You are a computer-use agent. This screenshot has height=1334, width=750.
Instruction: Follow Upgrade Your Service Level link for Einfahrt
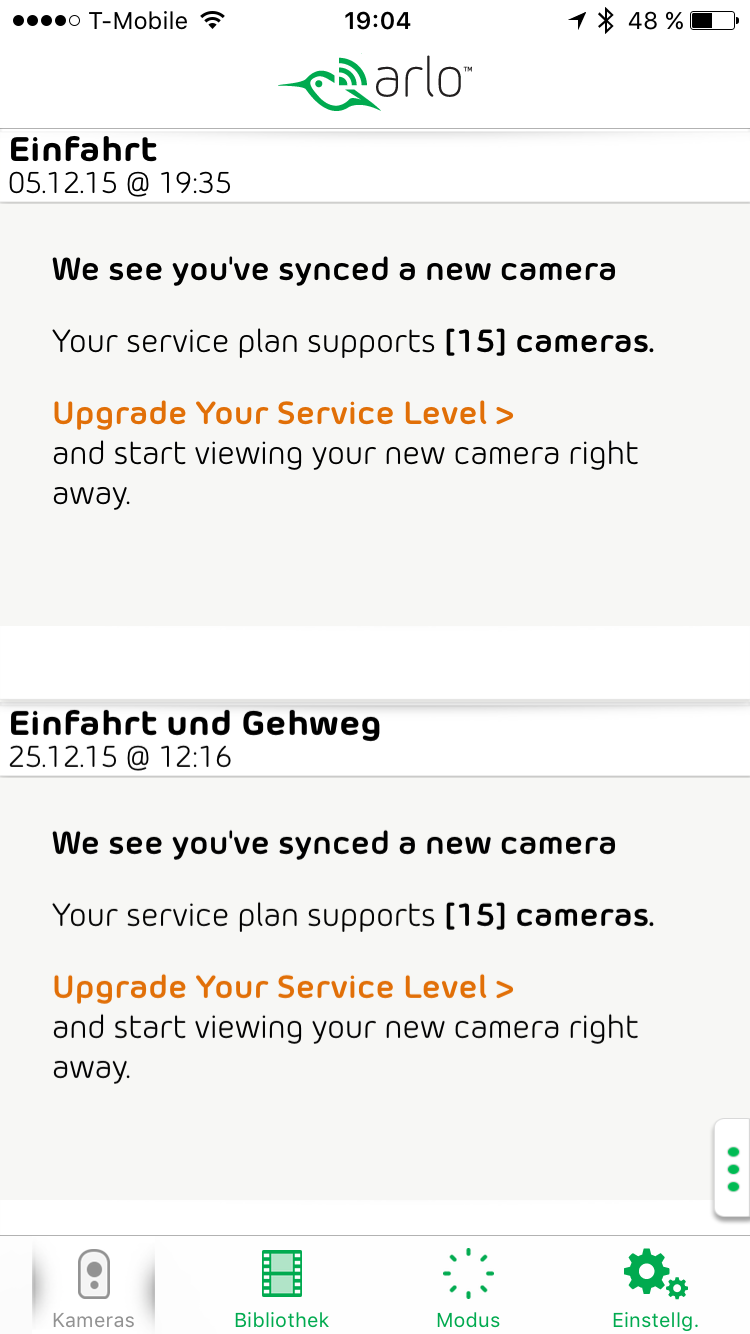point(283,413)
